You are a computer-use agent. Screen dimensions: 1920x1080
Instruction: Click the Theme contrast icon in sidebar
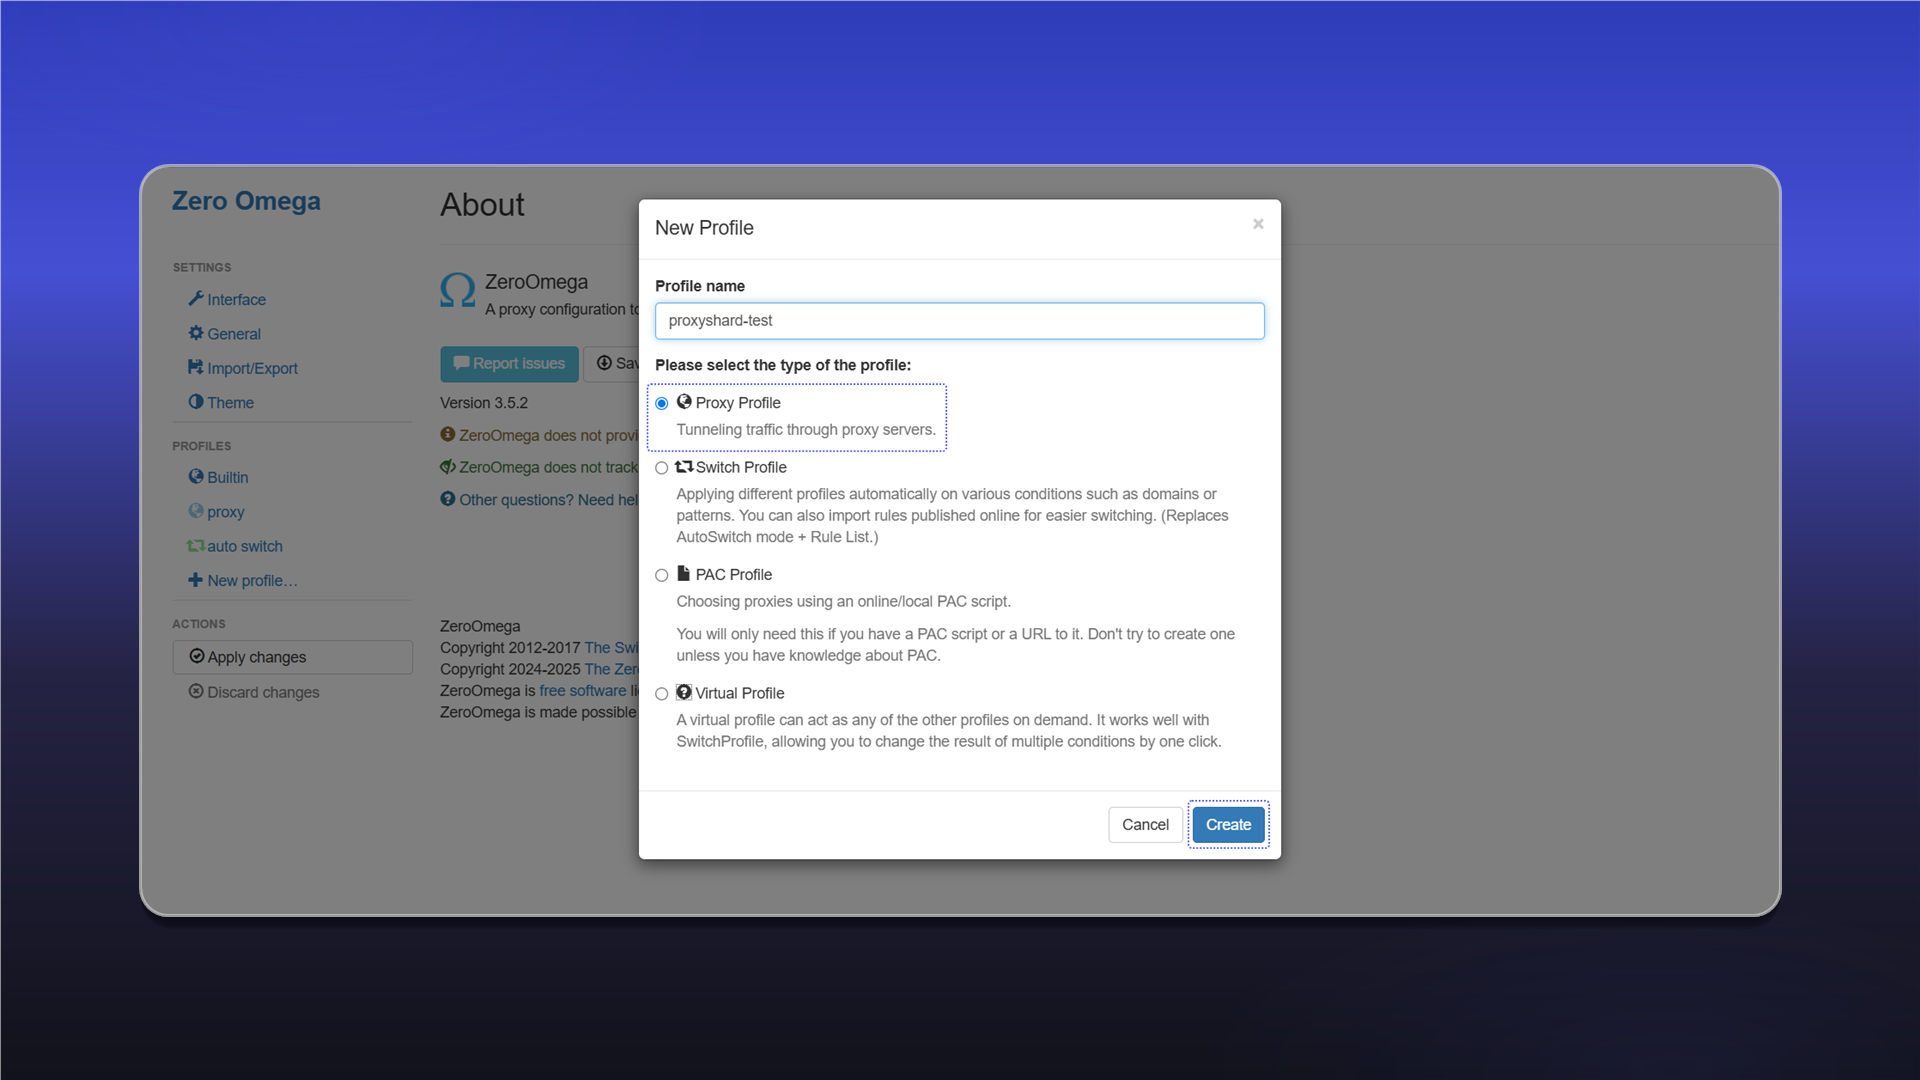196,402
